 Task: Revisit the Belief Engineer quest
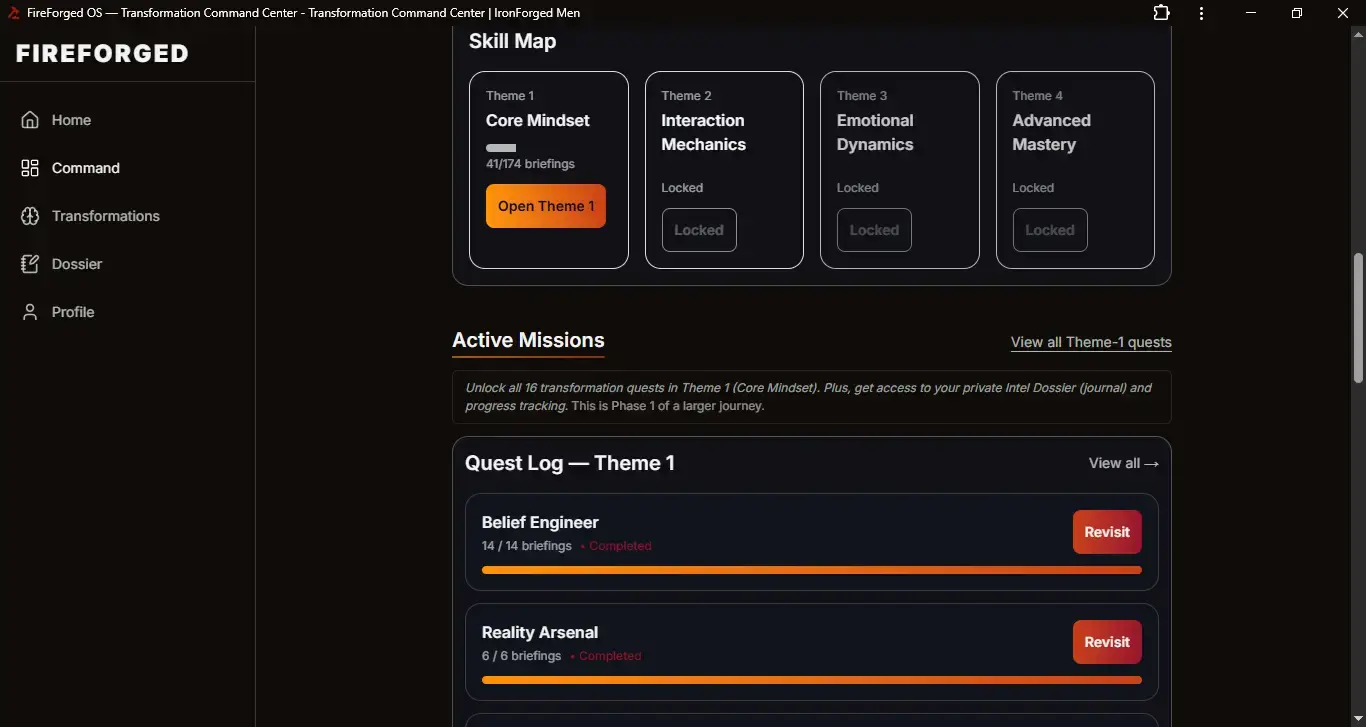1106,532
